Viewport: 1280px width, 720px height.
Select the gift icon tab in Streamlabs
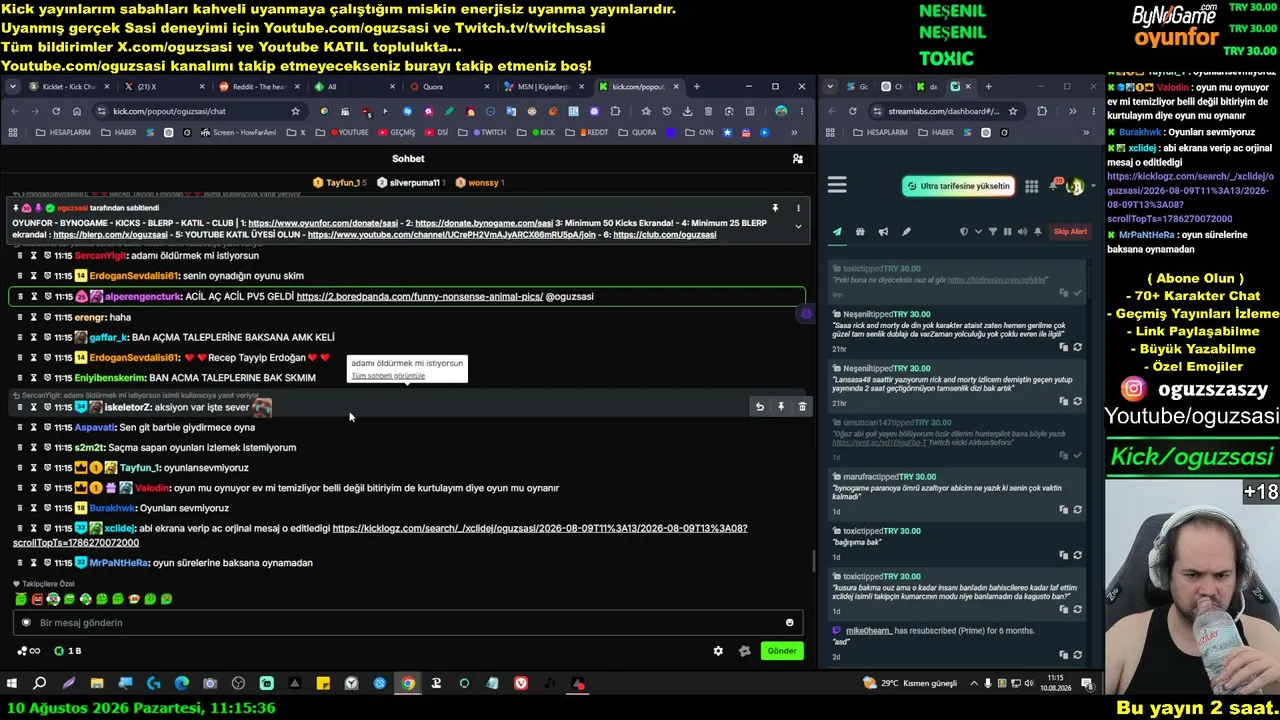coord(860,232)
